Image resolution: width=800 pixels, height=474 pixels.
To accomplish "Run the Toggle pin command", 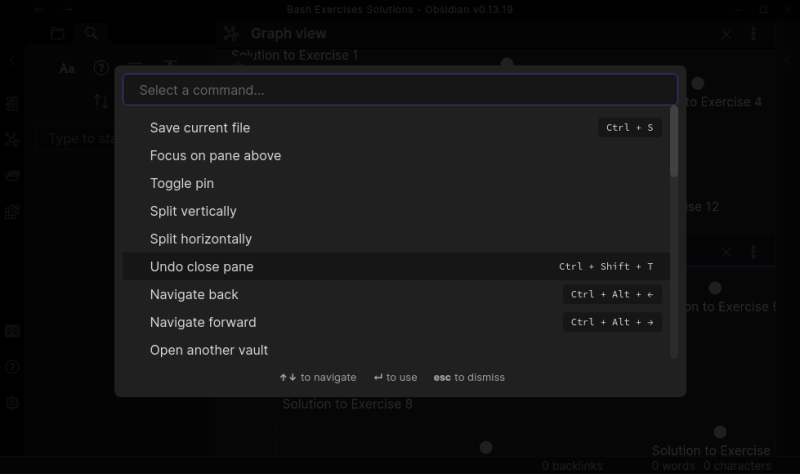I will [182, 184].
